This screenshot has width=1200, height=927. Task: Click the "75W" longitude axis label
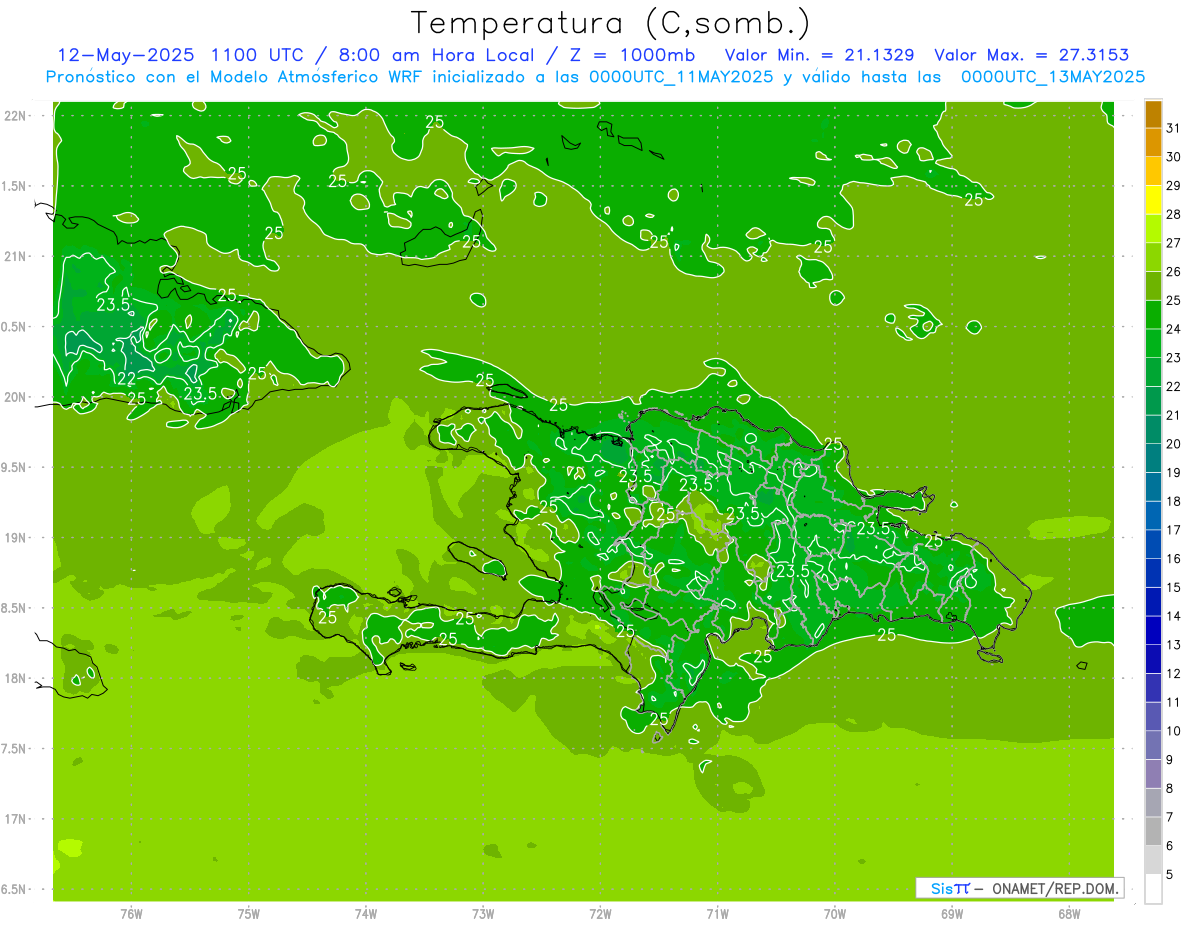[x=249, y=914]
